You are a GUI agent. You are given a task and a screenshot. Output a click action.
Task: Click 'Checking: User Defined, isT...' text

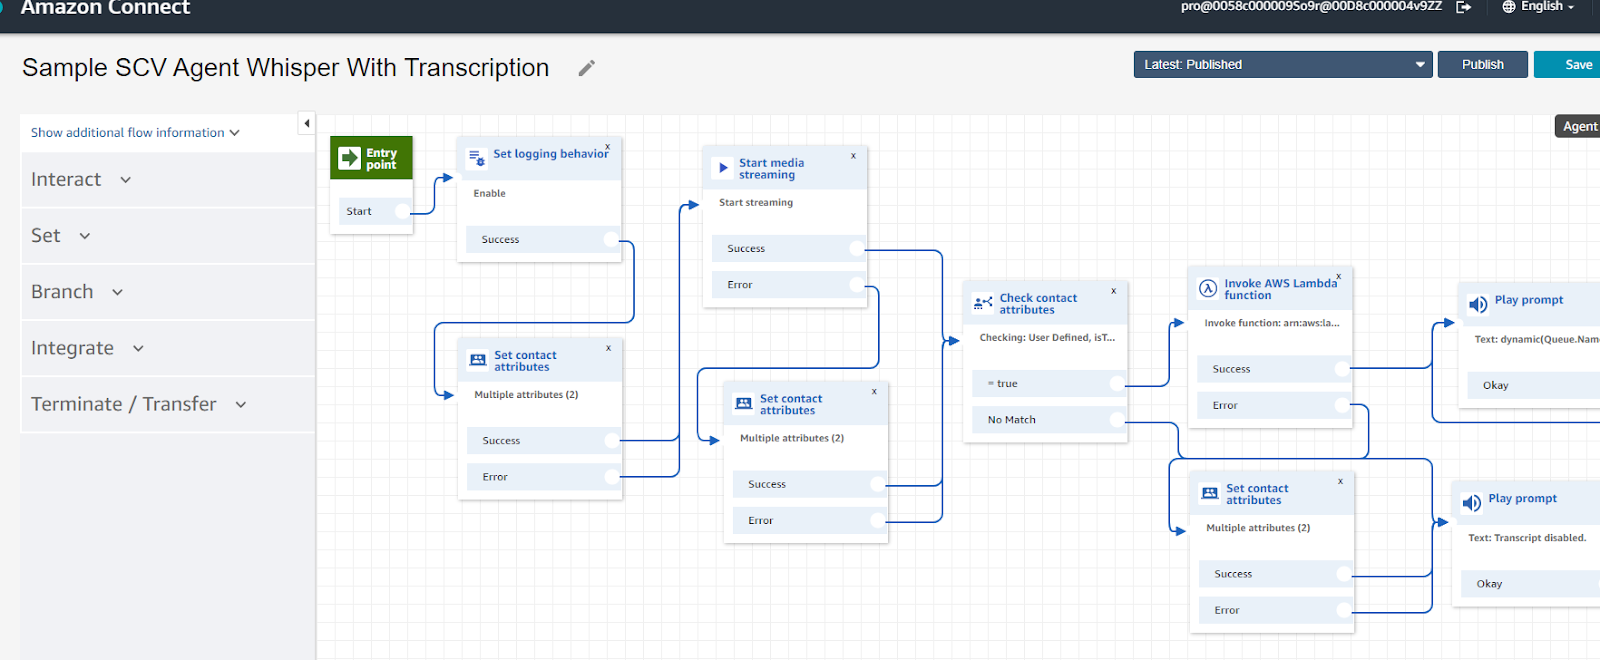(x=1047, y=338)
